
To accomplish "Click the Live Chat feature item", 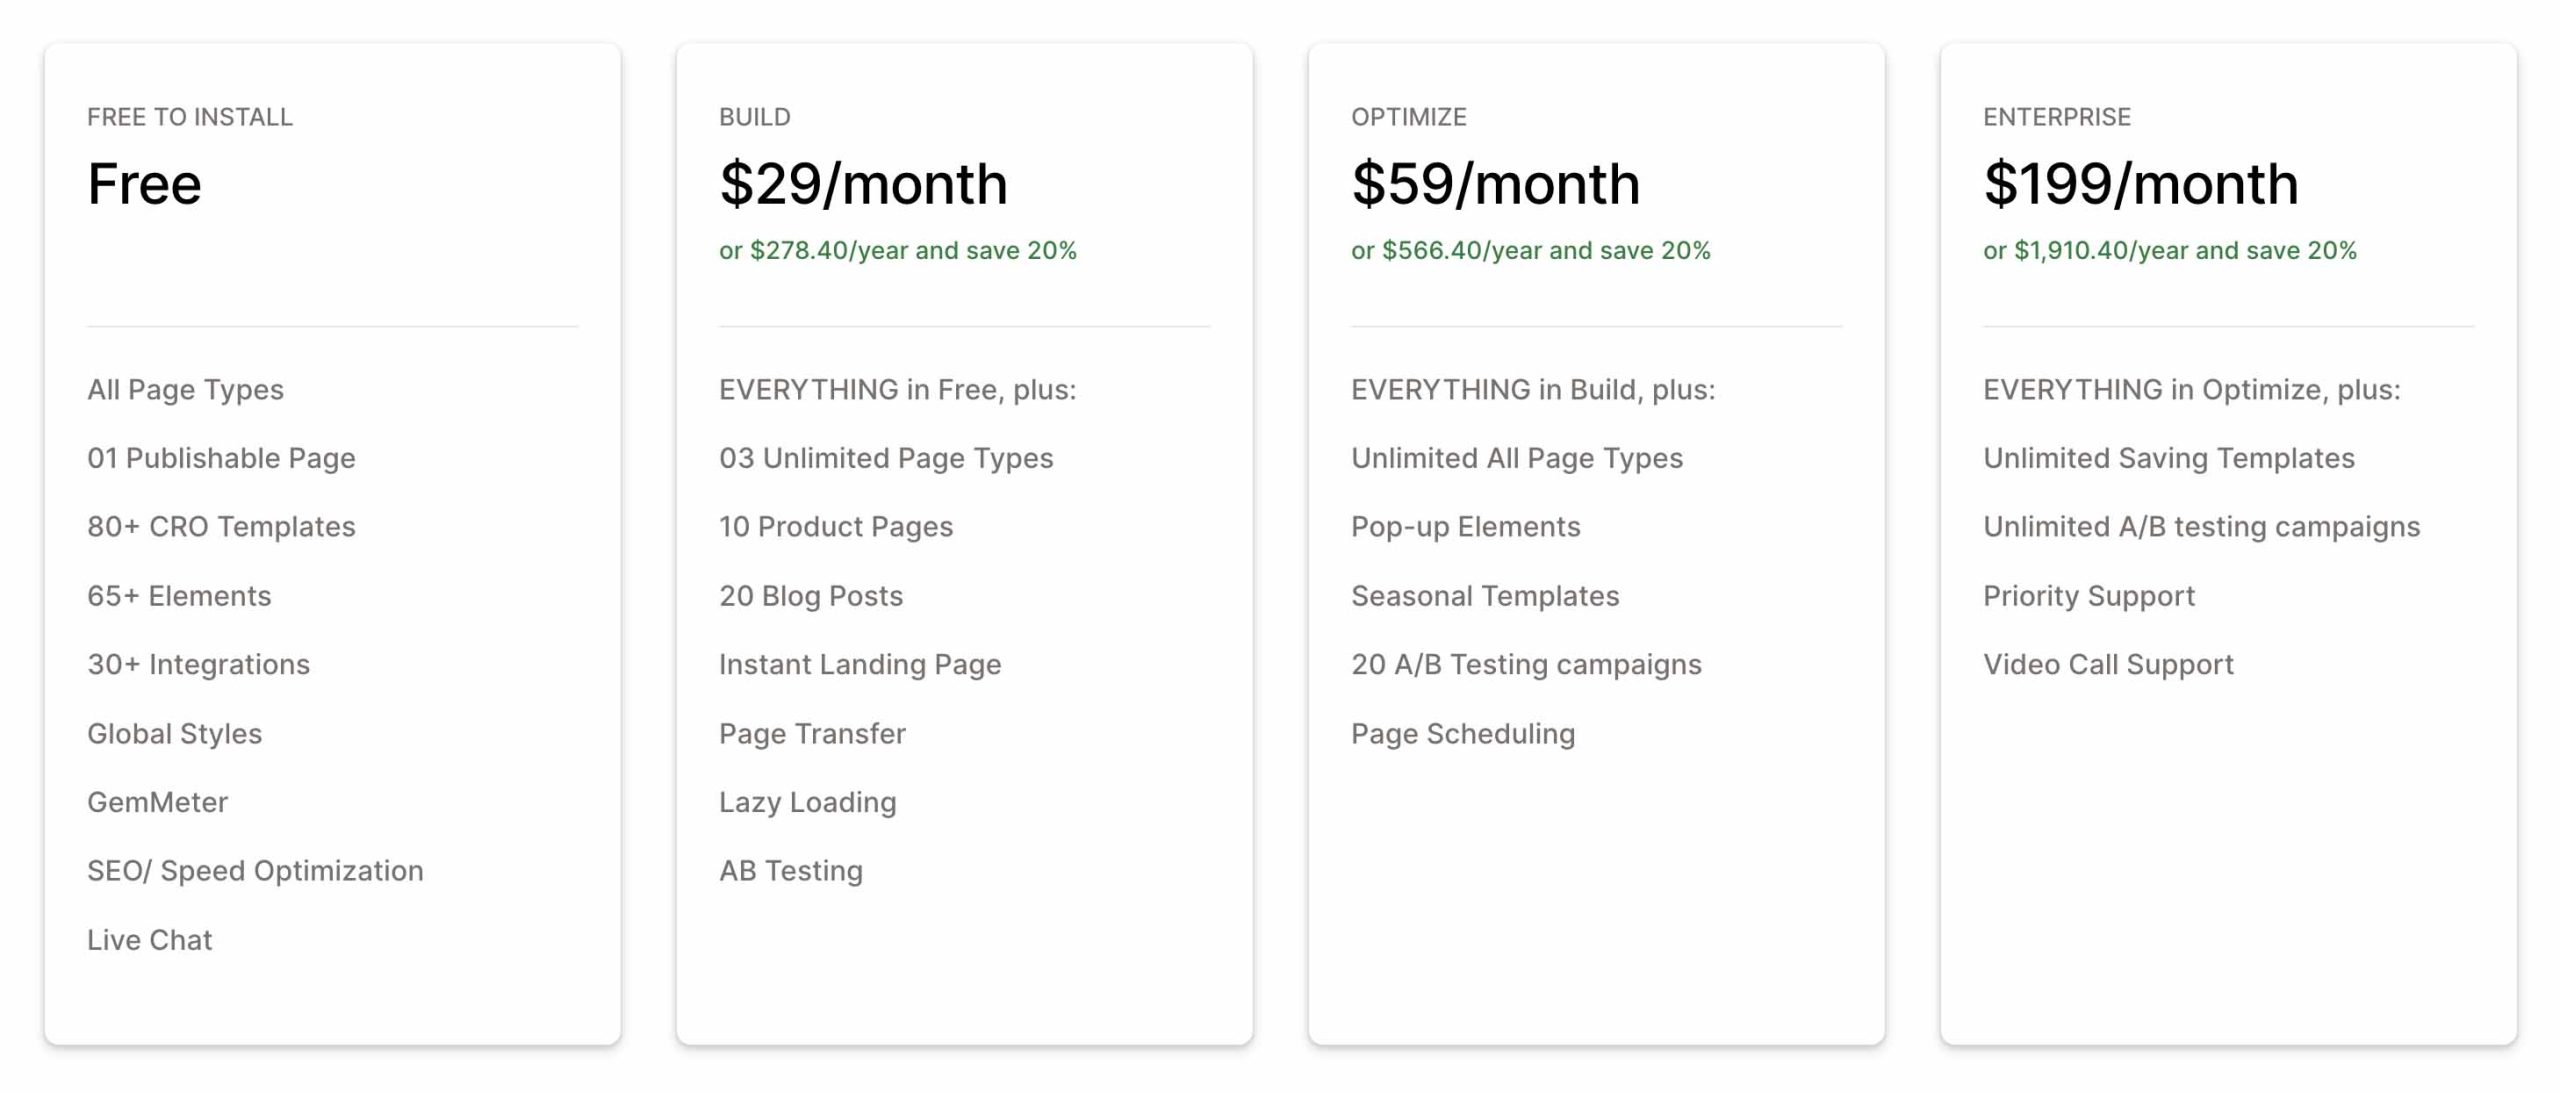I will [x=149, y=940].
